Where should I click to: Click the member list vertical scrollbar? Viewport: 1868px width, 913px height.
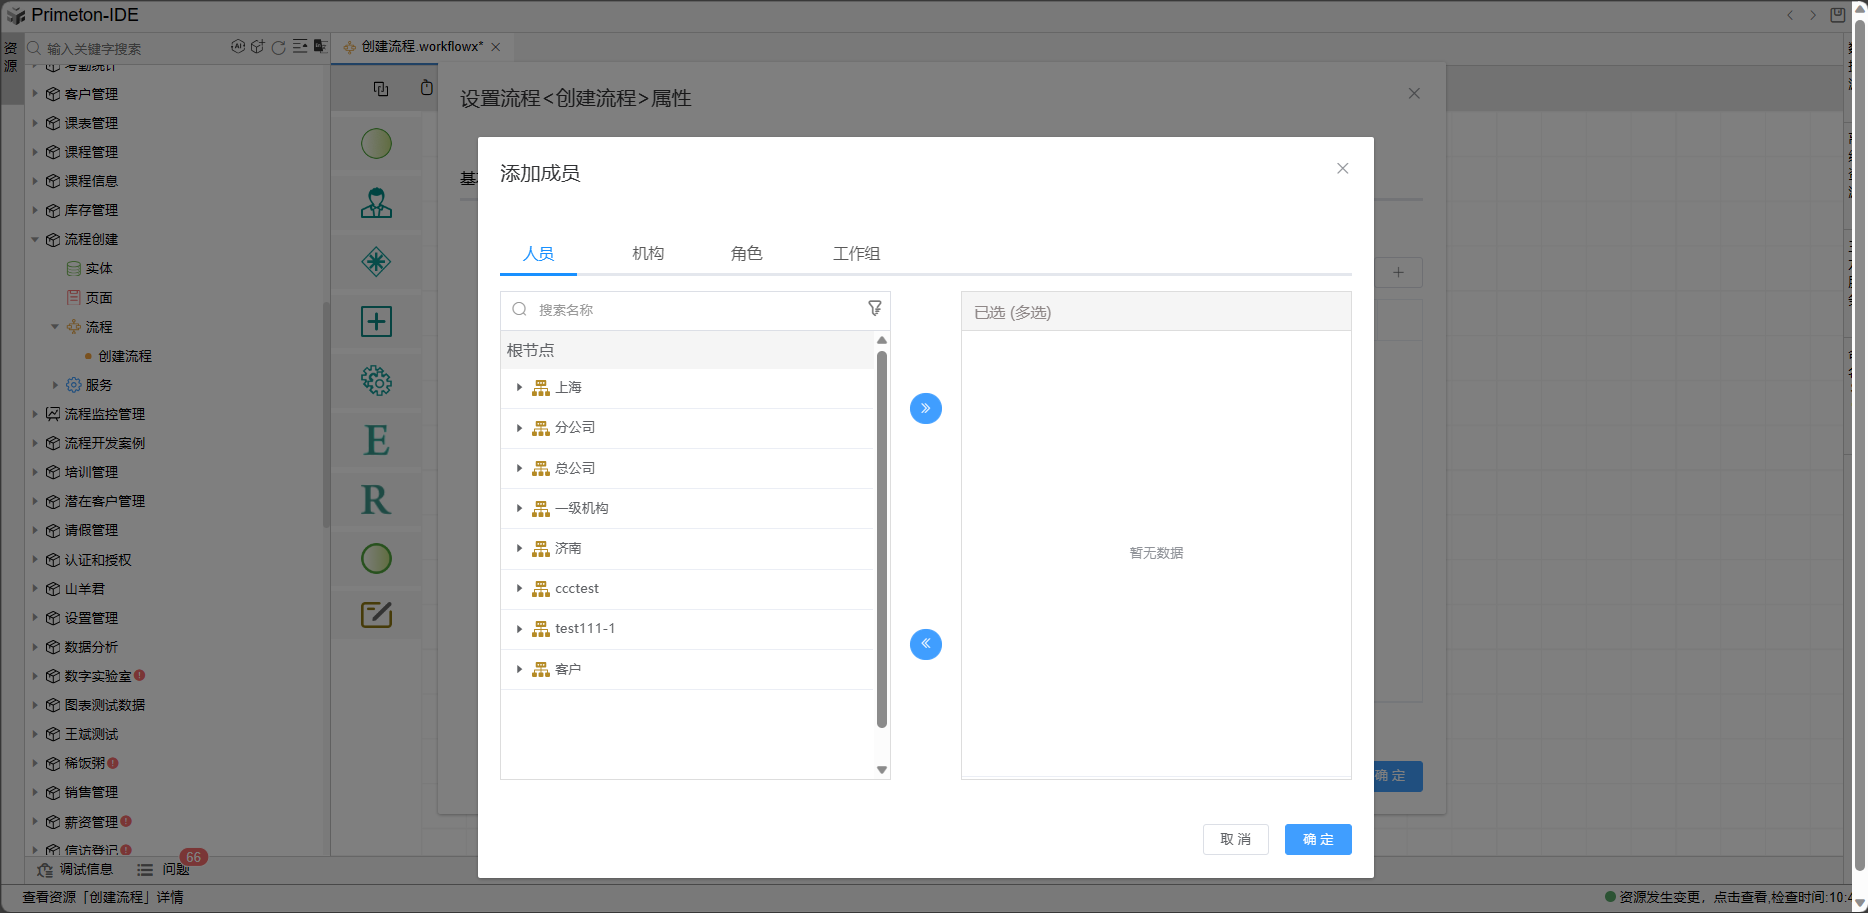[x=882, y=540]
